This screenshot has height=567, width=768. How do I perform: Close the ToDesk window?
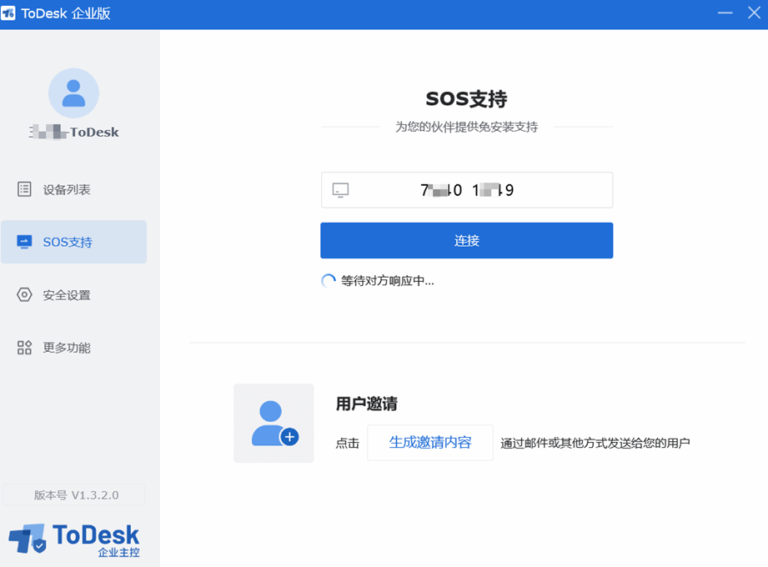point(754,13)
